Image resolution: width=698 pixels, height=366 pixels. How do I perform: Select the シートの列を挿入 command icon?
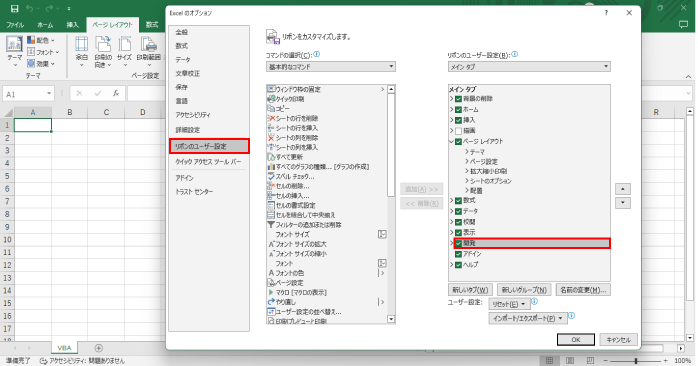coord(271,147)
